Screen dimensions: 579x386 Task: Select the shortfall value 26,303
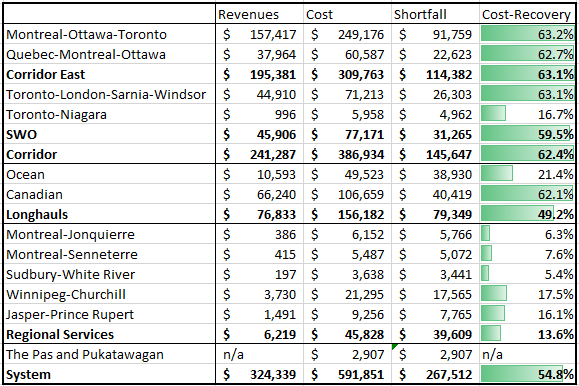pyautogui.click(x=452, y=94)
